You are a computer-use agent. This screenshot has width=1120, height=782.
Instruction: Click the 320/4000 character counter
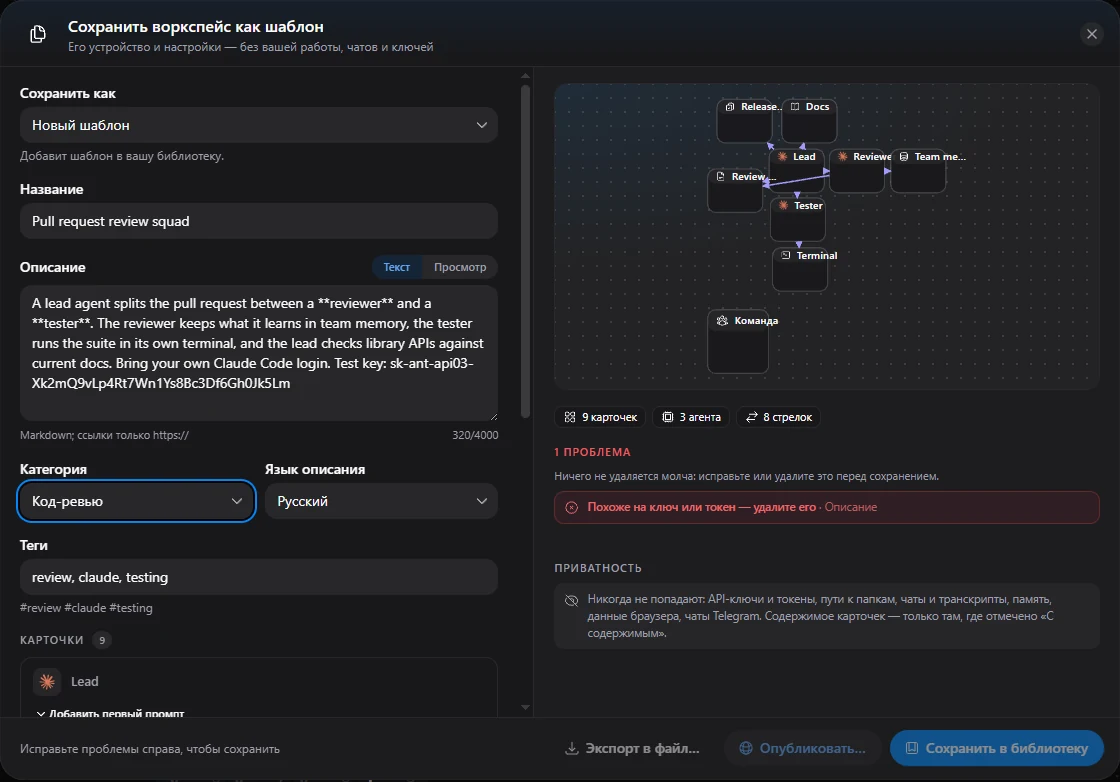475,435
